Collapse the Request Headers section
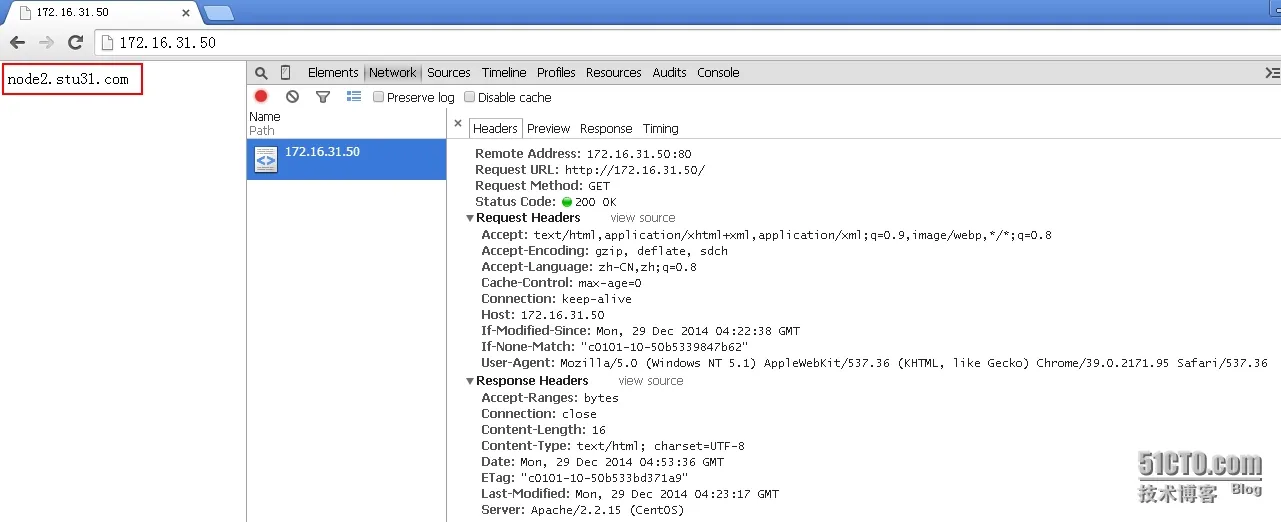1281x522 pixels. (470, 218)
